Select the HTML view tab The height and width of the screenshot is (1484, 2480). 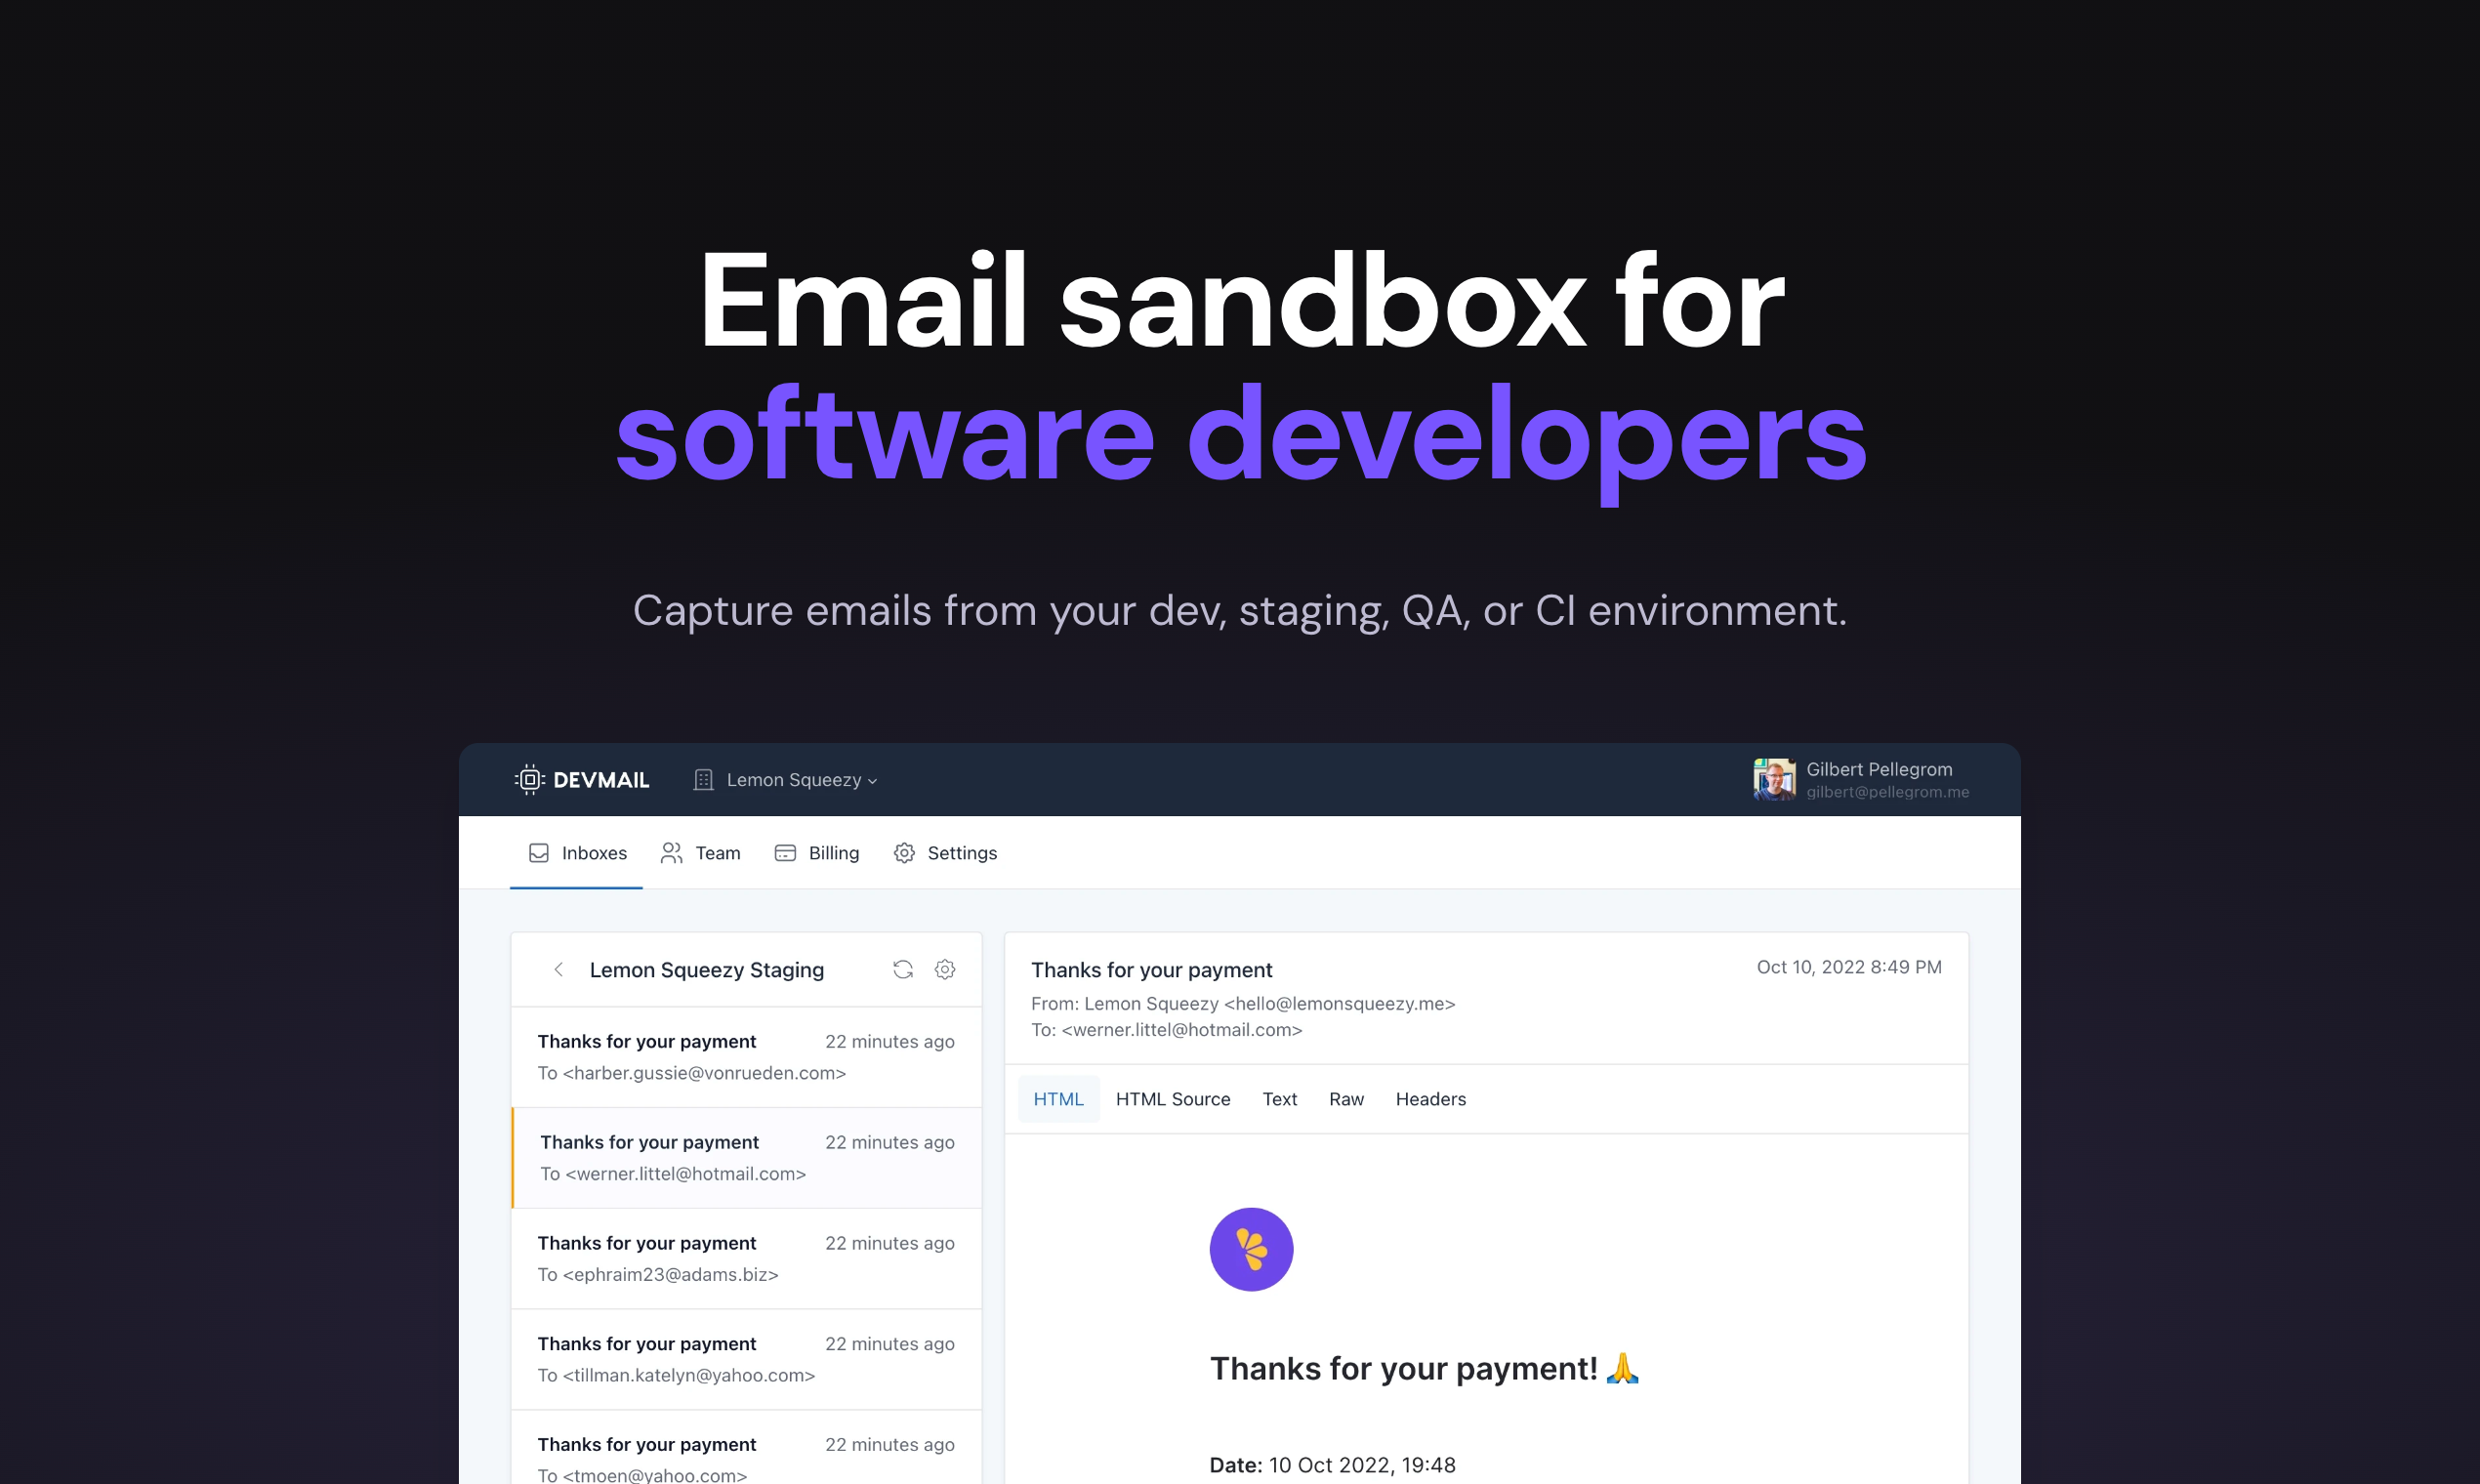tap(1059, 1099)
